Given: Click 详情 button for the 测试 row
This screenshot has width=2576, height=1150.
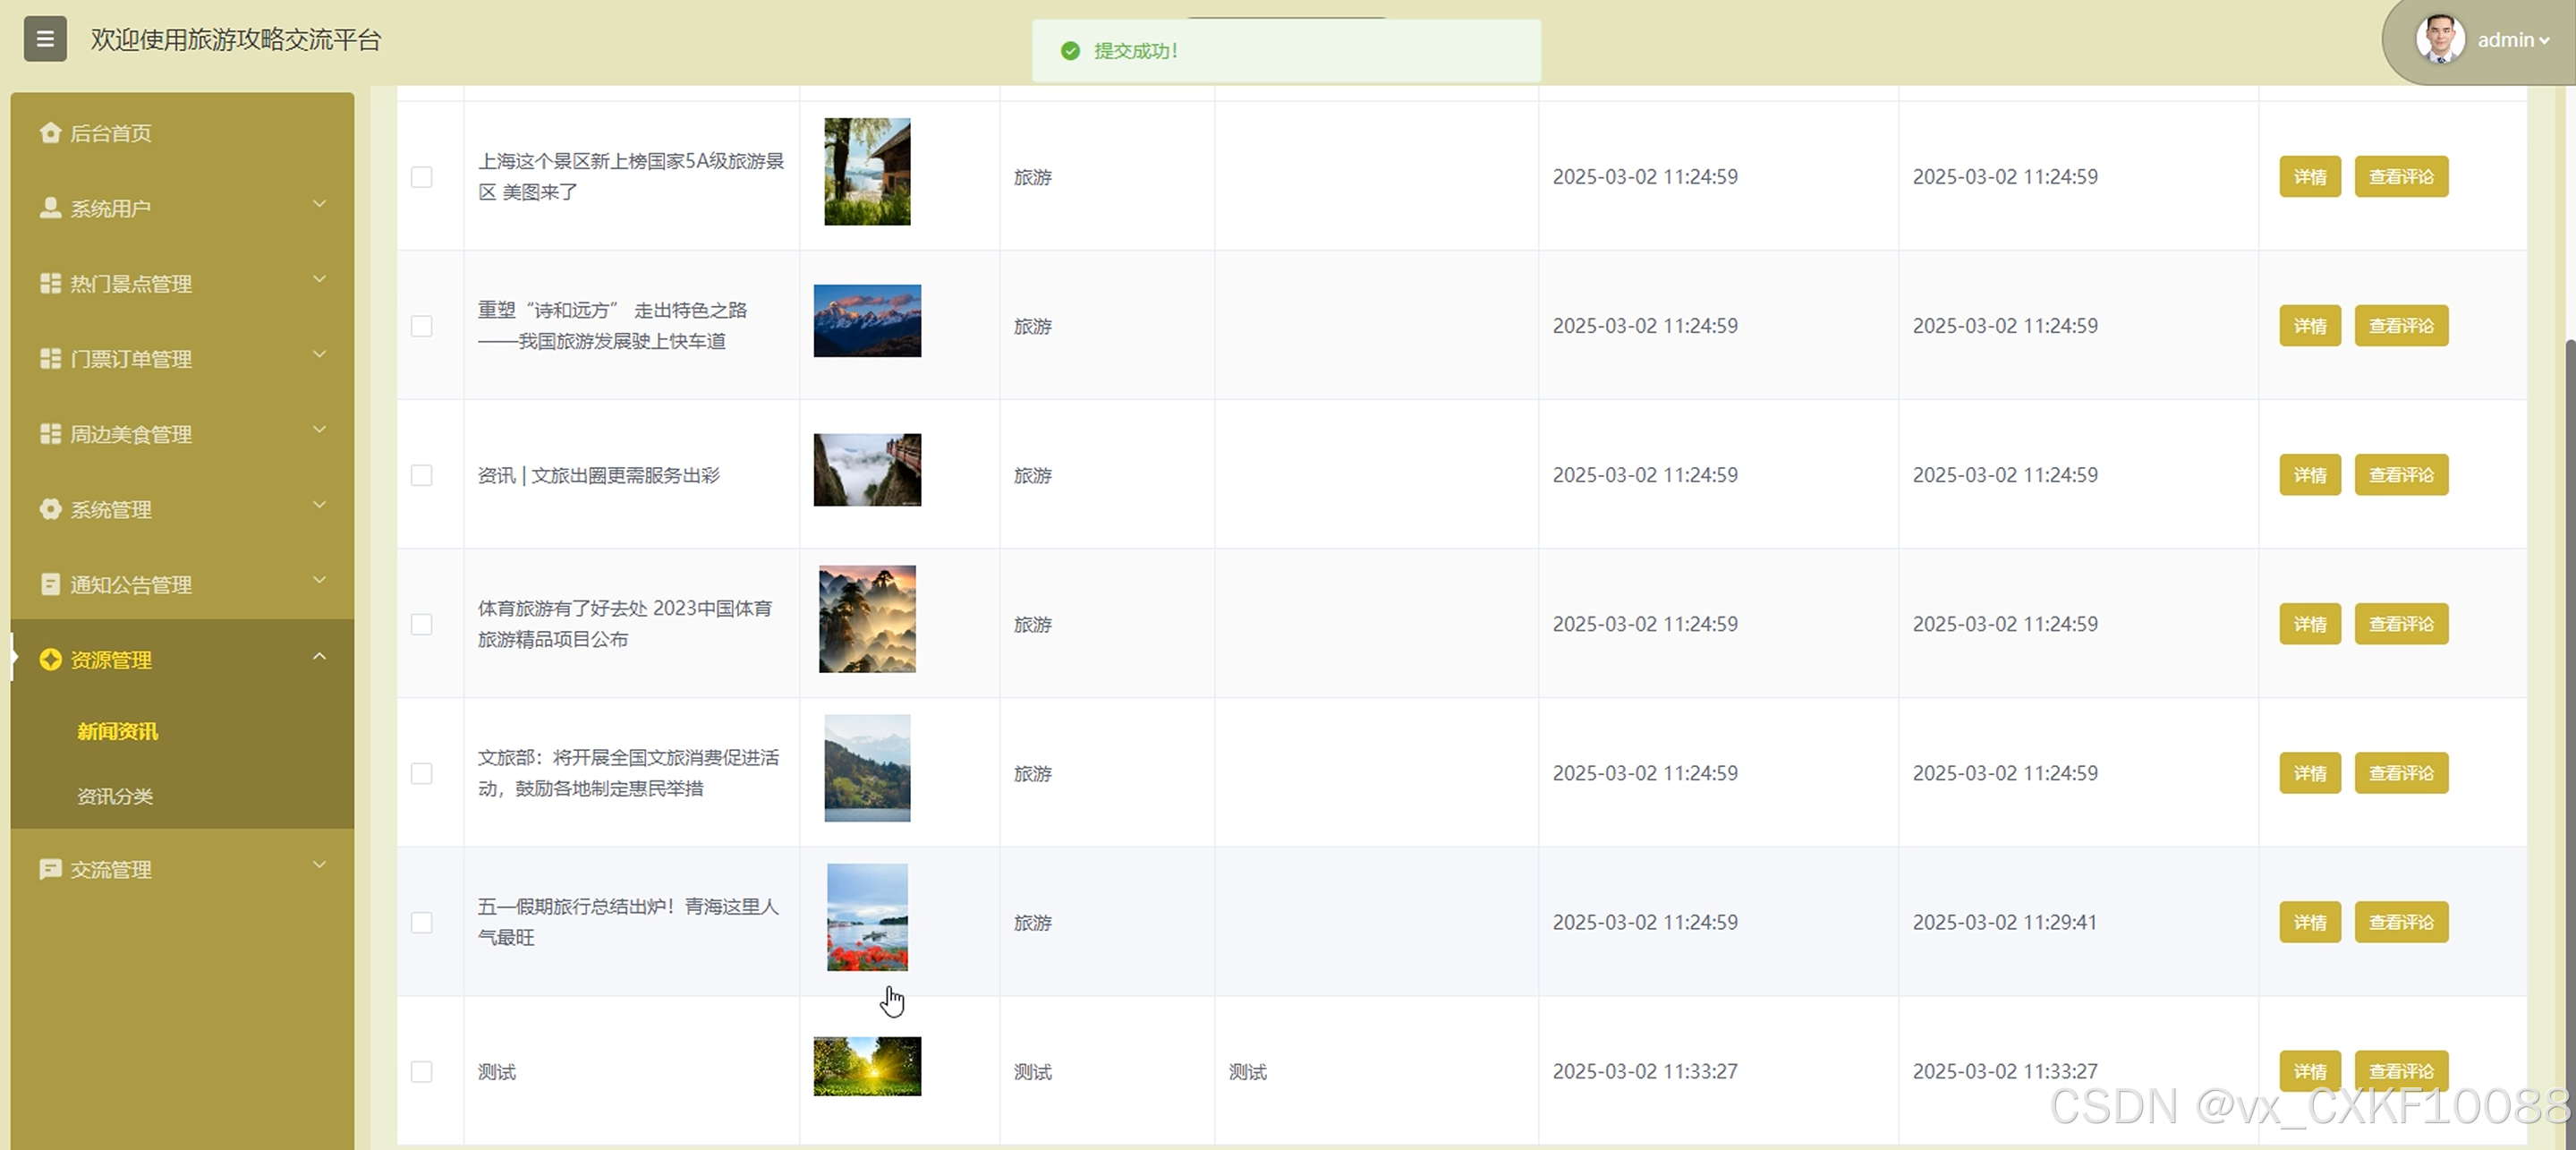Looking at the screenshot, I should (x=2309, y=1071).
